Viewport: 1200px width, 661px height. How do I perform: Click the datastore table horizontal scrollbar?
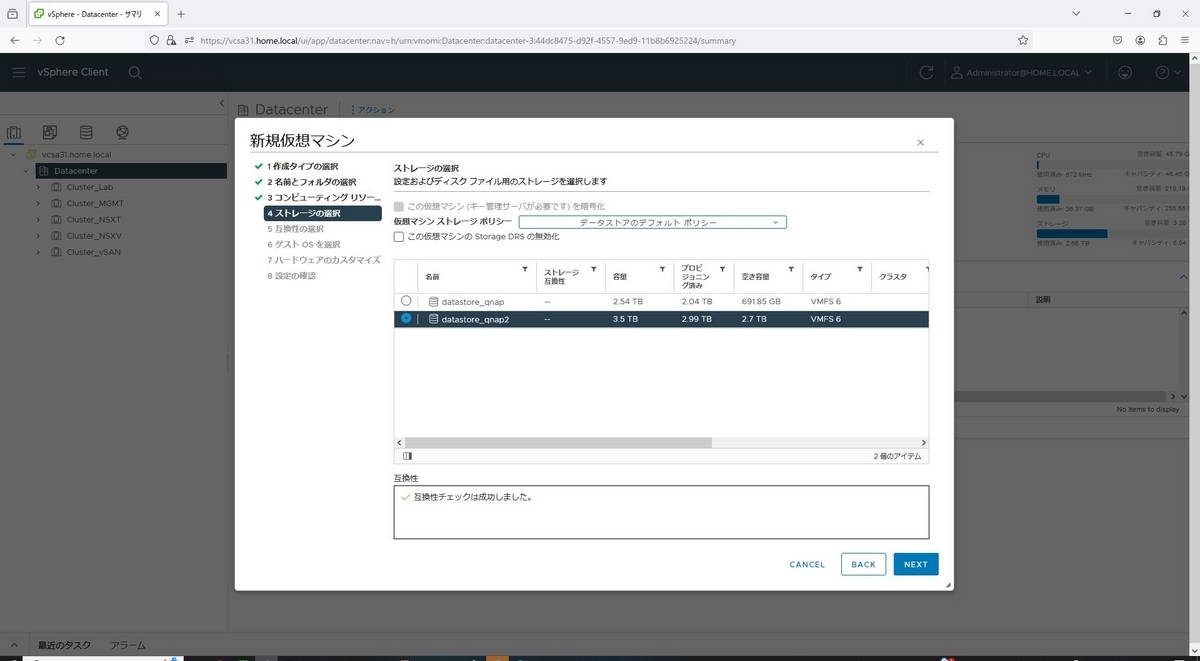(x=558, y=442)
